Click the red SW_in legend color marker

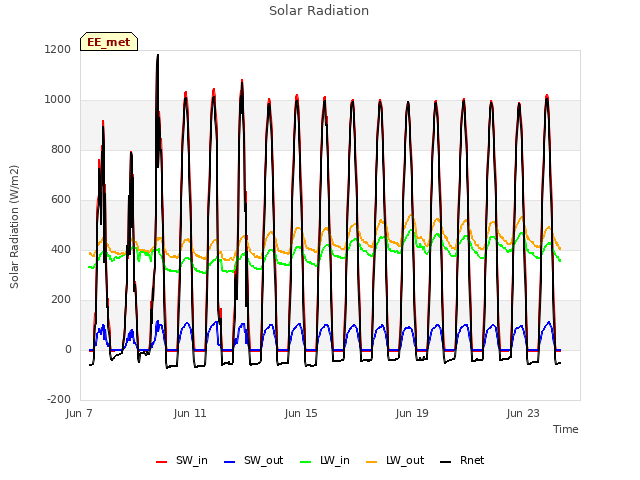[162, 462]
